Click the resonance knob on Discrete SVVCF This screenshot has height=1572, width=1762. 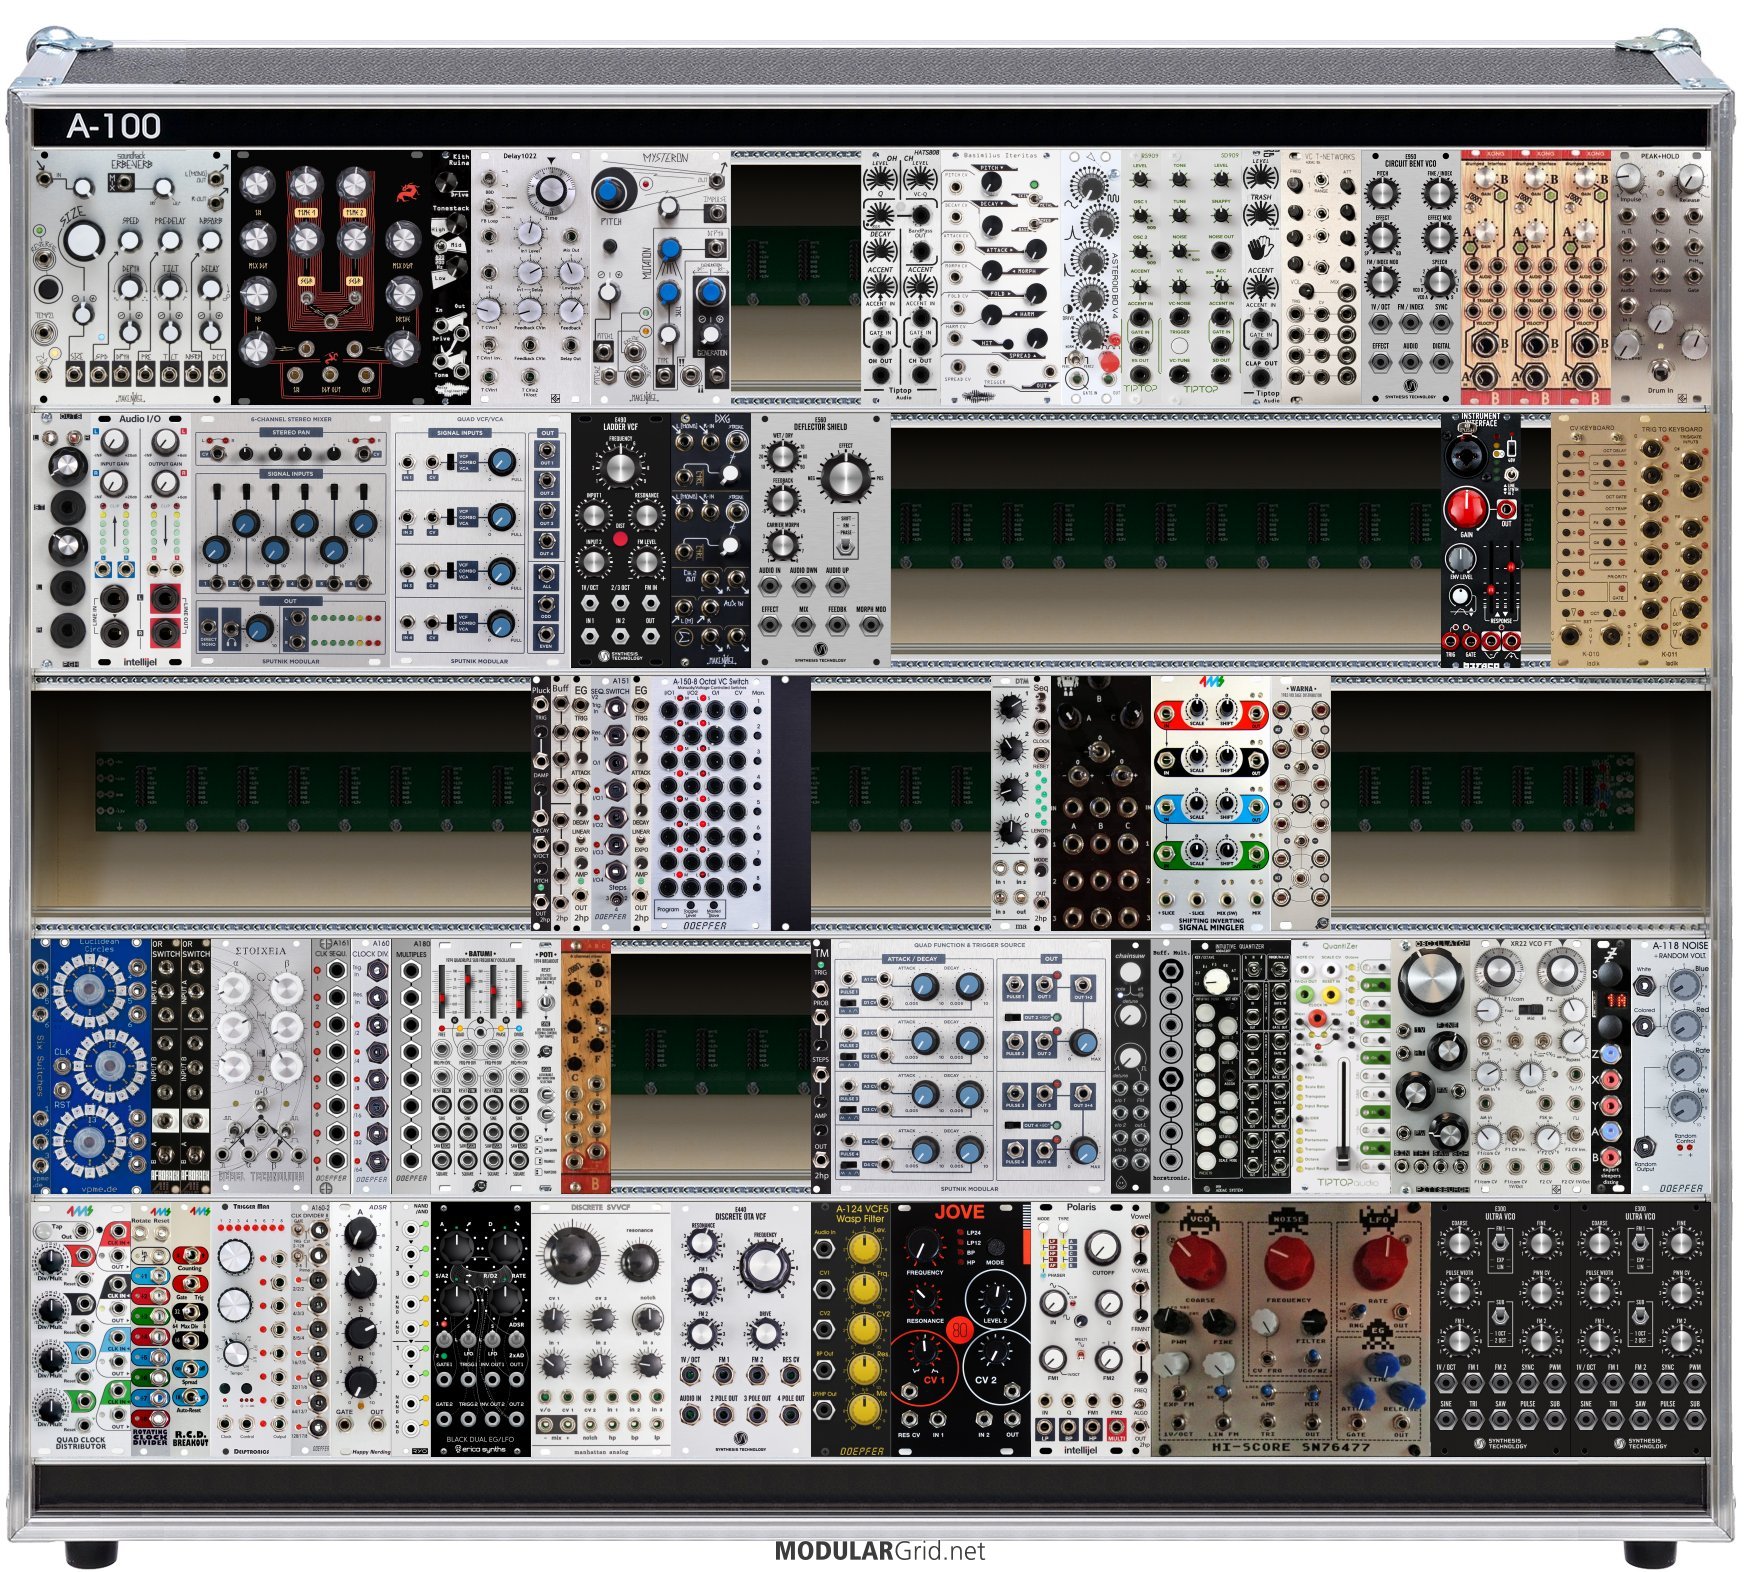click(x=639, y=1262)
